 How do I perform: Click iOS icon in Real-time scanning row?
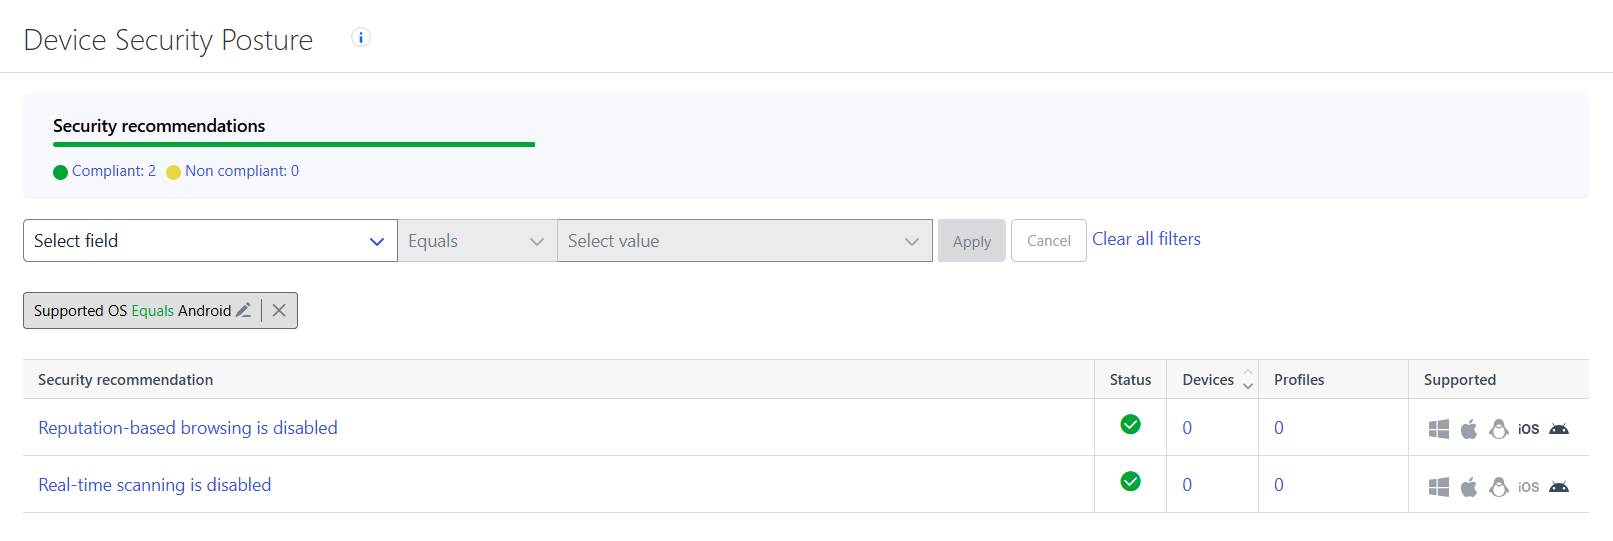1529,487
